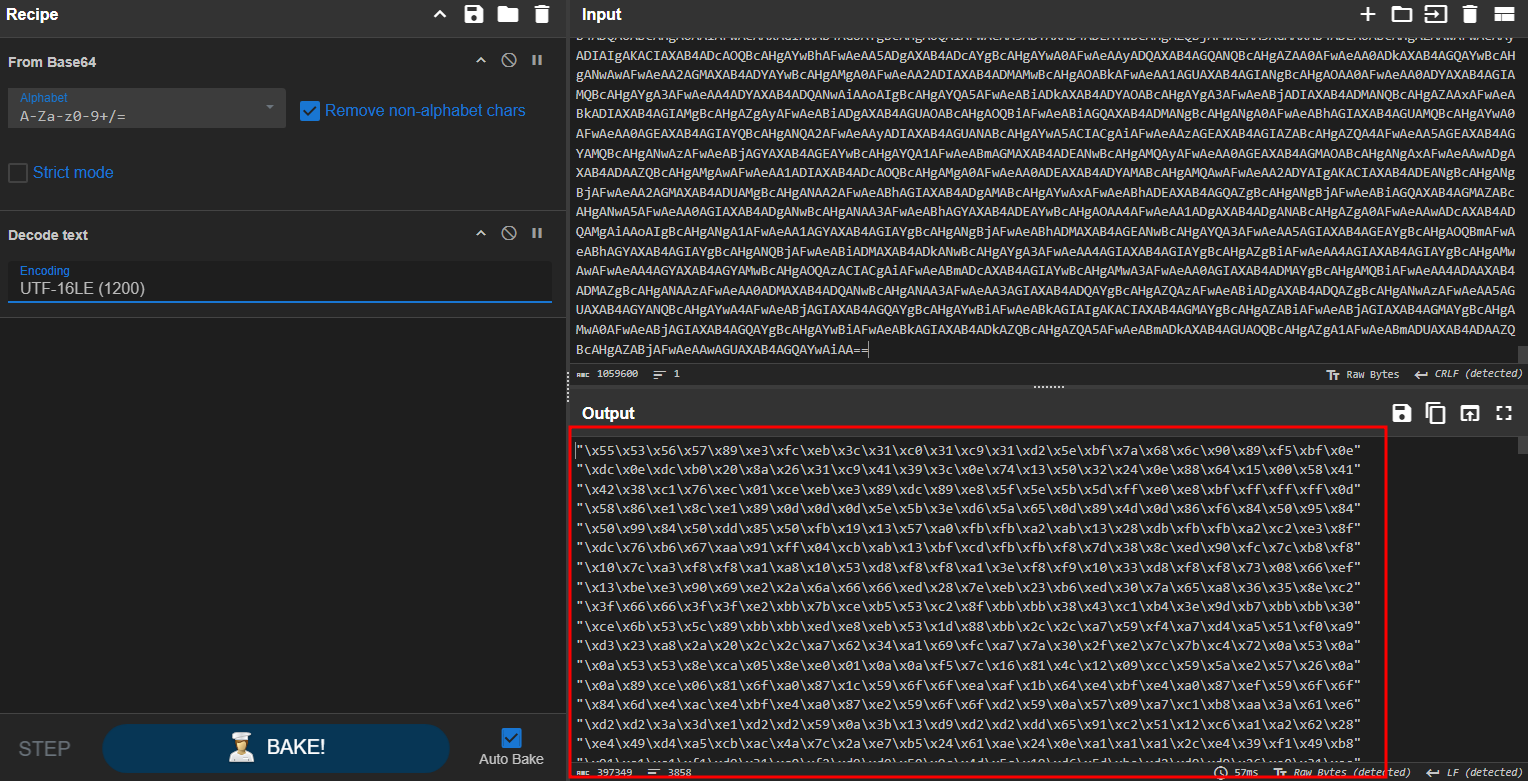Maximise the output pane
This screenshot has height=781, width=1528.
1503,413
